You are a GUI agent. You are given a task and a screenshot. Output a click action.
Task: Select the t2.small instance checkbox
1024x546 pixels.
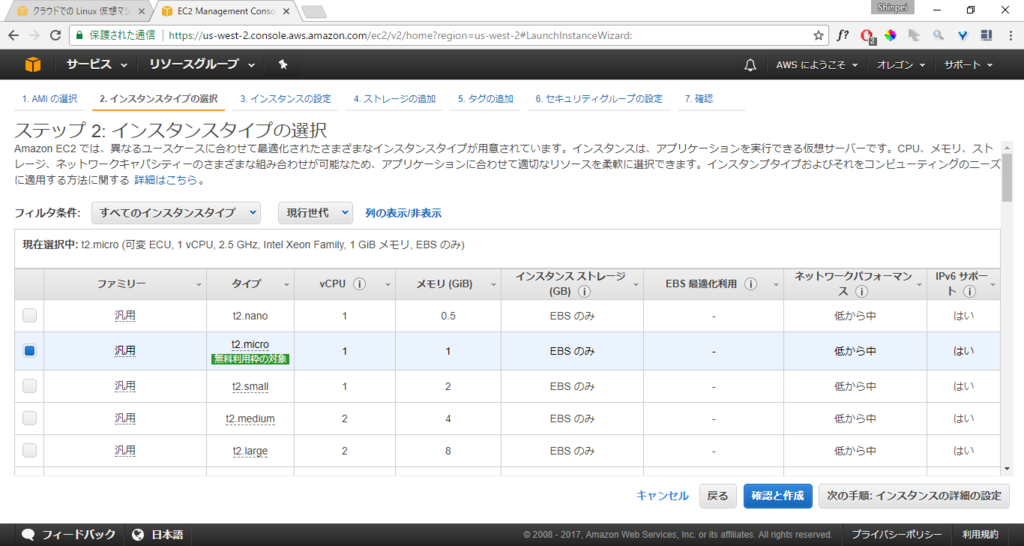(29, 386)
